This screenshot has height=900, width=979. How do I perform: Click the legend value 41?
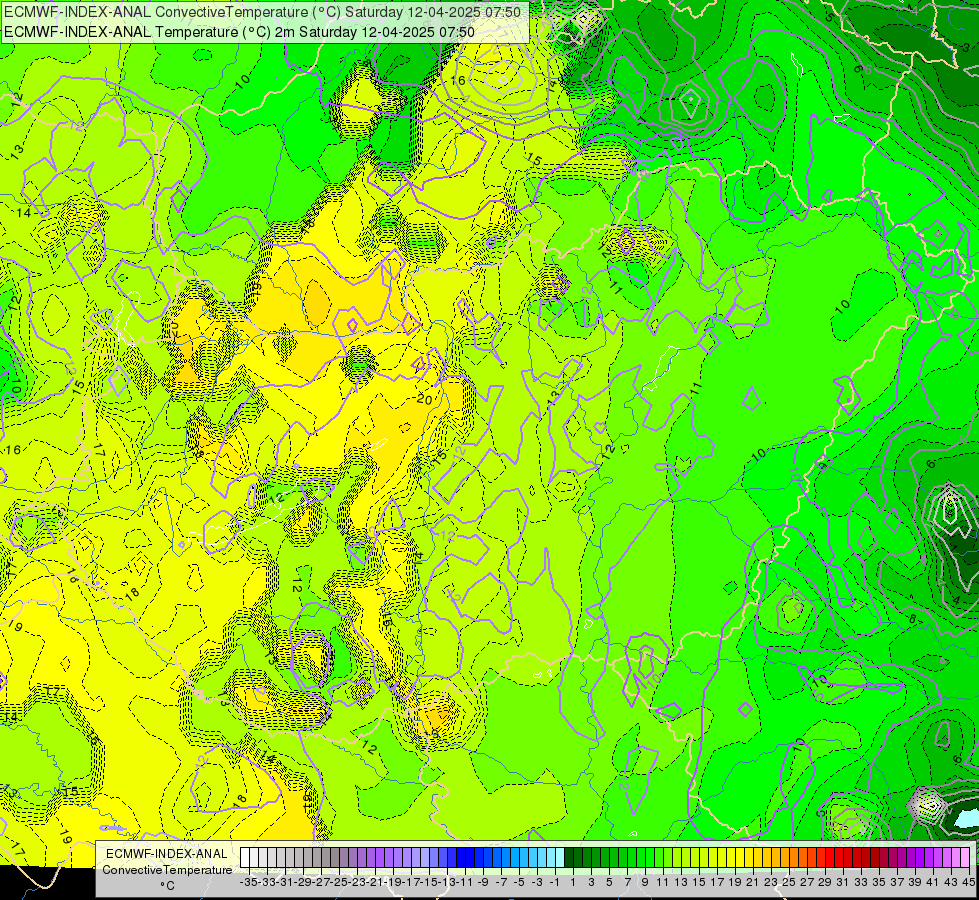tap(932, 882)
